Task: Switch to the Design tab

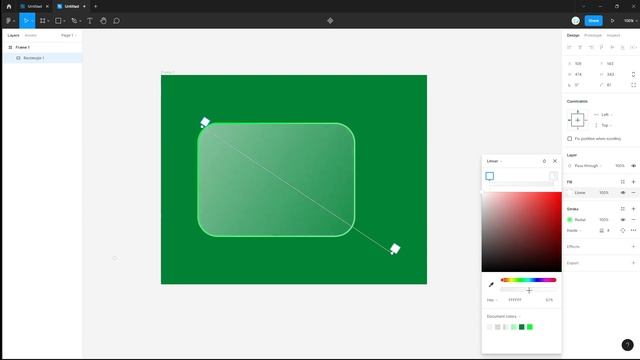Action: pyautogui.click(x=573, y=36)
